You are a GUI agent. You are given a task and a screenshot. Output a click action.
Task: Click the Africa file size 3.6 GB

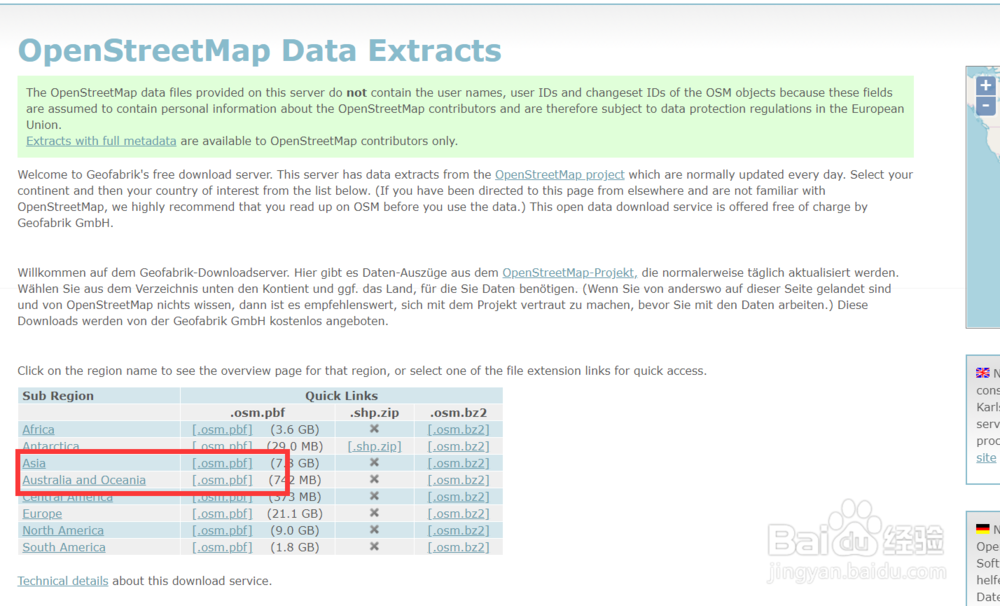point(295,429)
